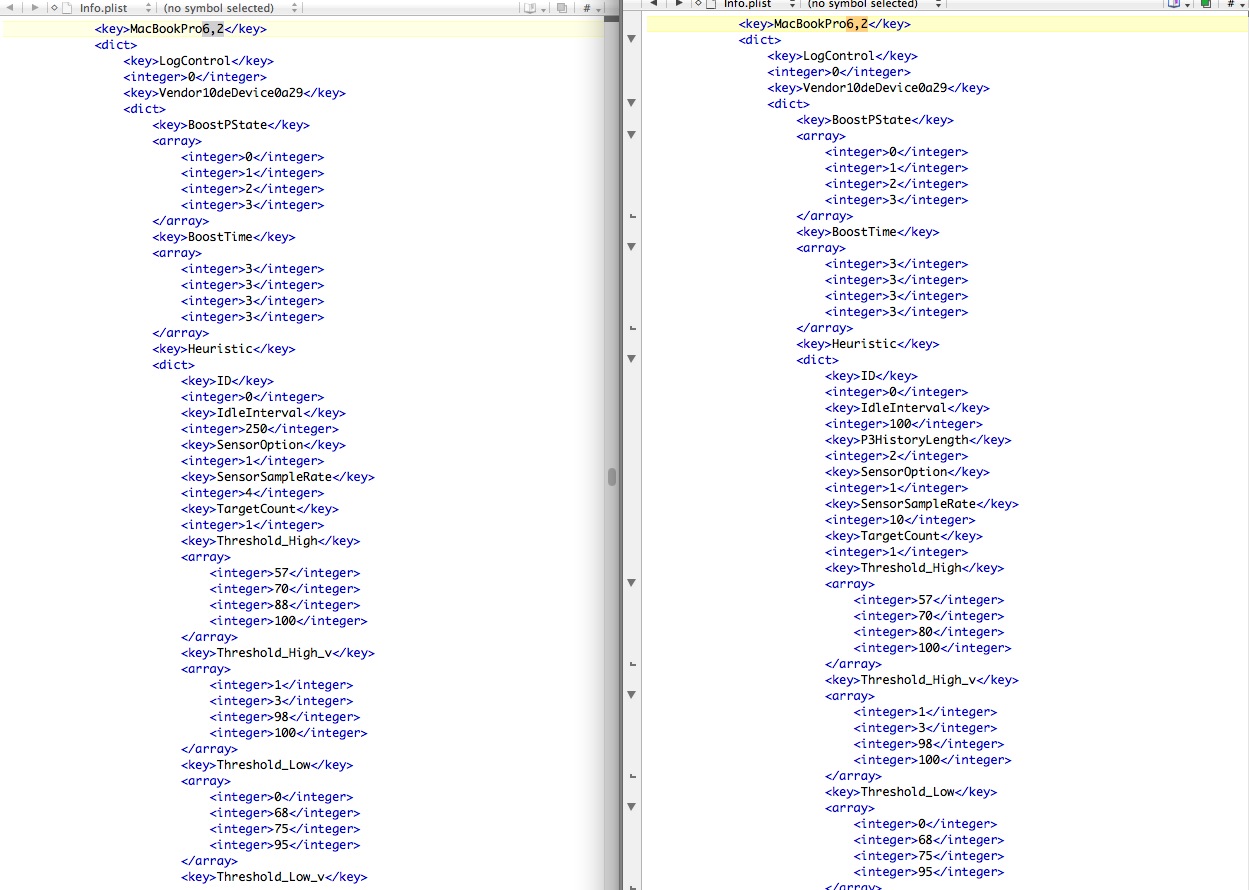
Task: Open the right pane symbol popup (no symbol selected)
Action: (875, 4)
